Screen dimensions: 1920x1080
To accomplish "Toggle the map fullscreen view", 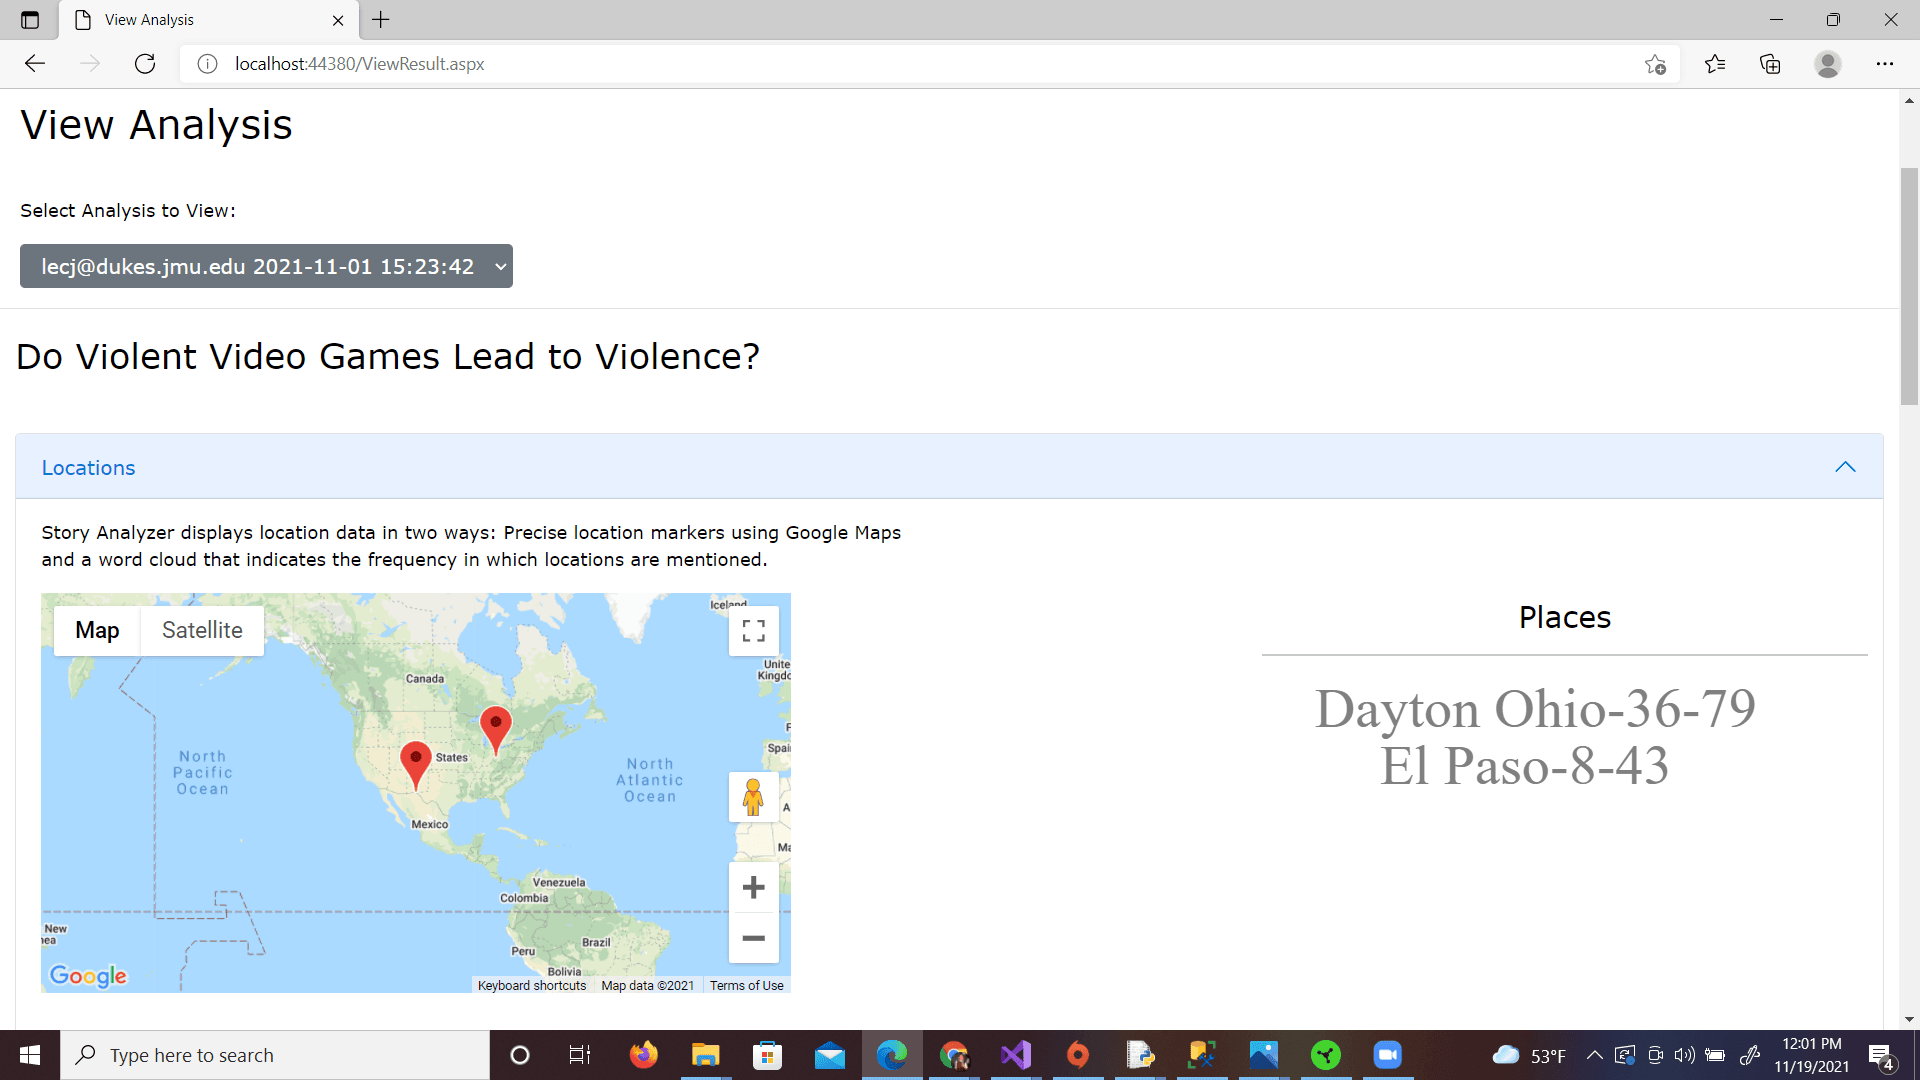I will click(753, 631).
